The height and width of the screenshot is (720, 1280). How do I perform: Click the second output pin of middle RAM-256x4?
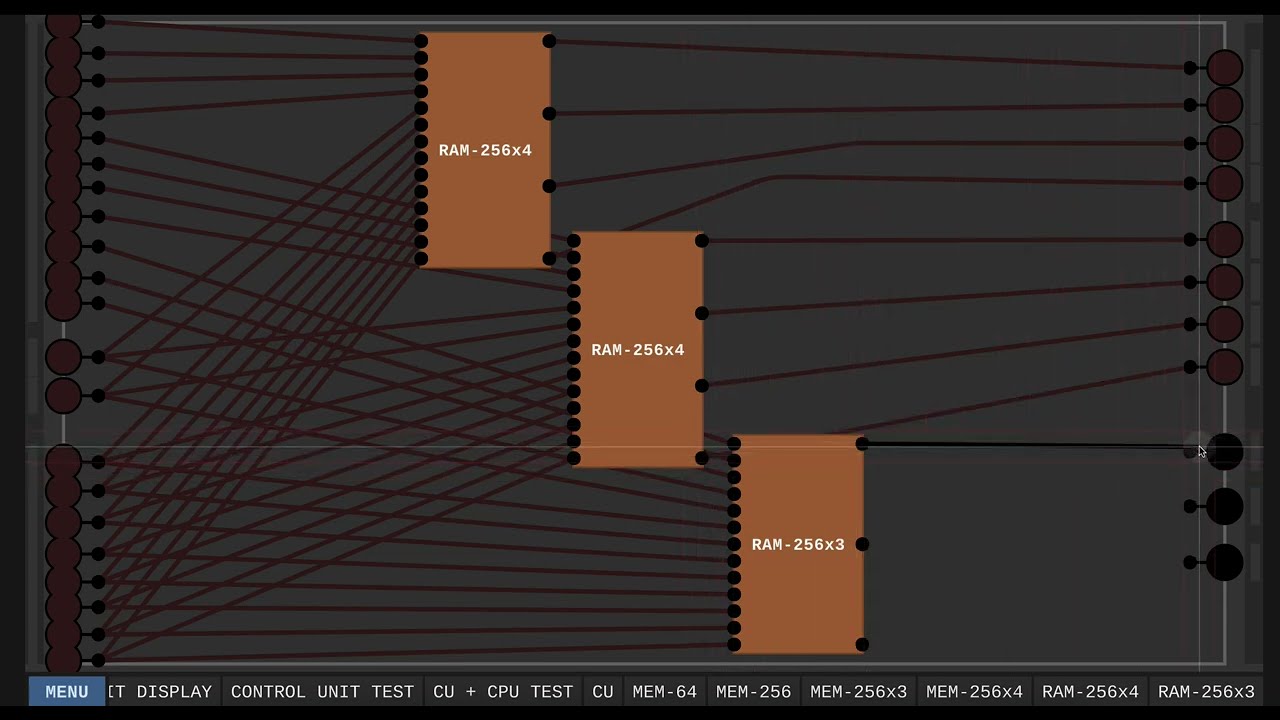(x=702, y=314)
